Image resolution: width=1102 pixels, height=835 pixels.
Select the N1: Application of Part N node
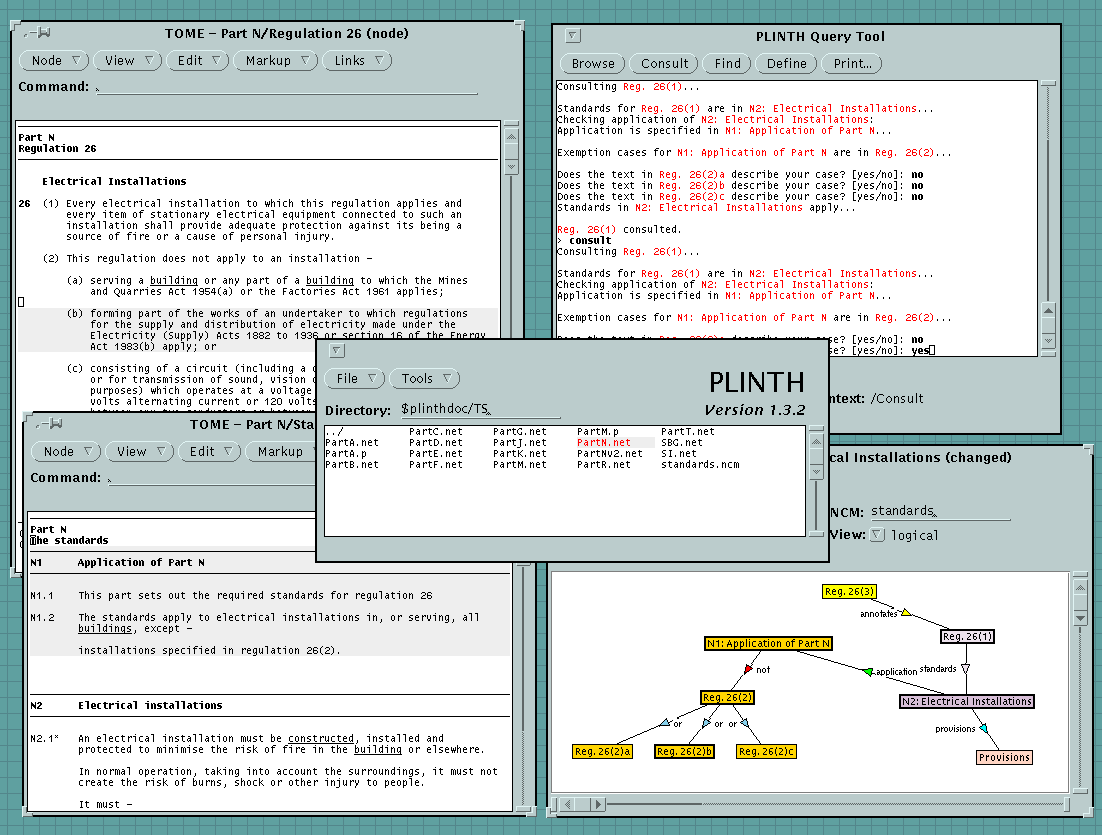[768, 643]
